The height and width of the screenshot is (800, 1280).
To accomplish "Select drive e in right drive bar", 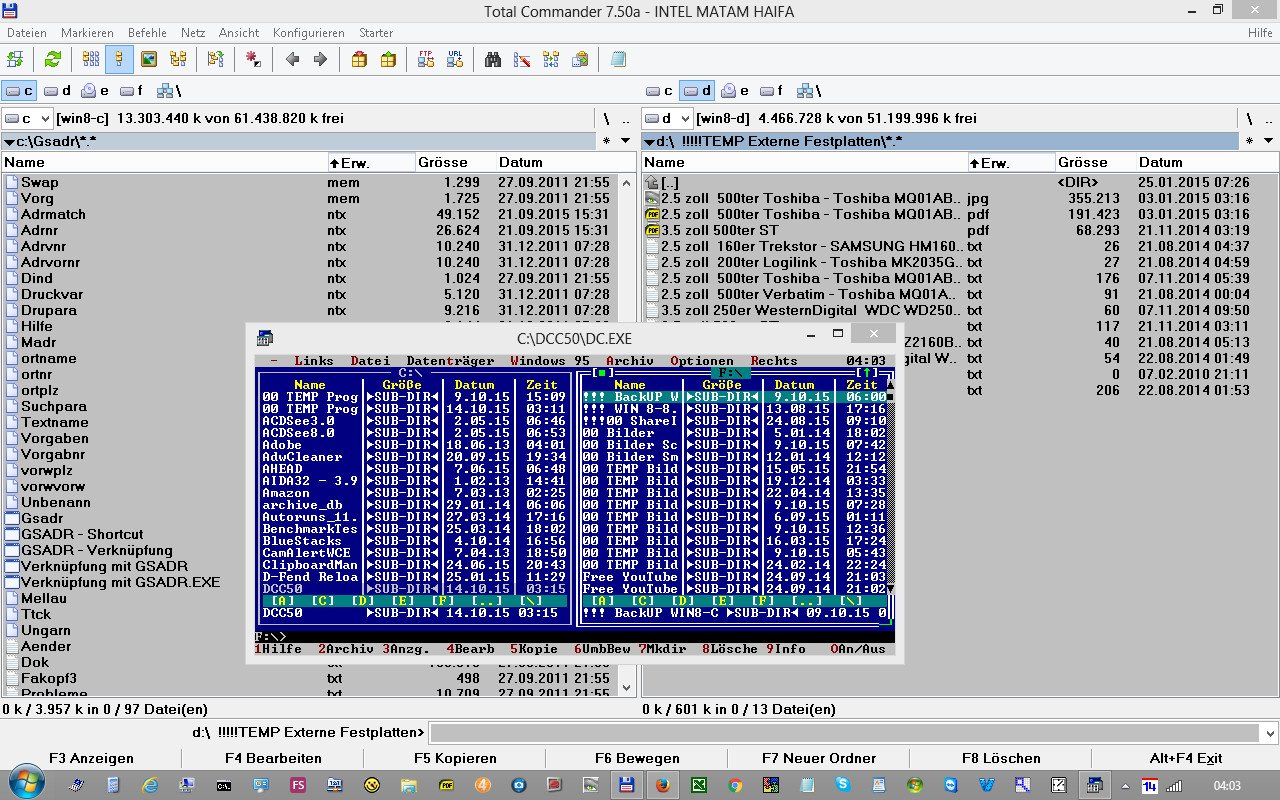I will [x=736, y=91].
